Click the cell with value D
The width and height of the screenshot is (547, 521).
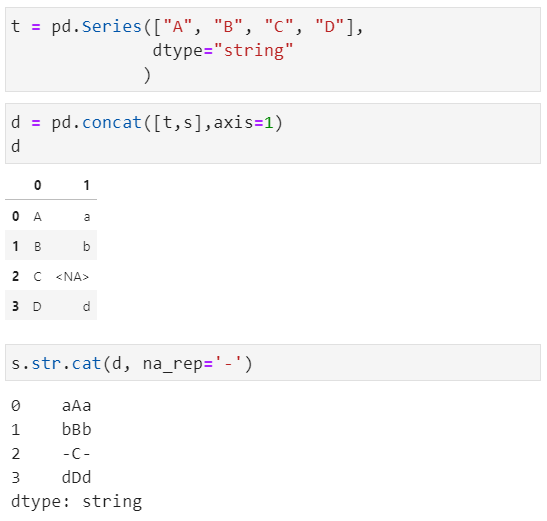[37, 307]
